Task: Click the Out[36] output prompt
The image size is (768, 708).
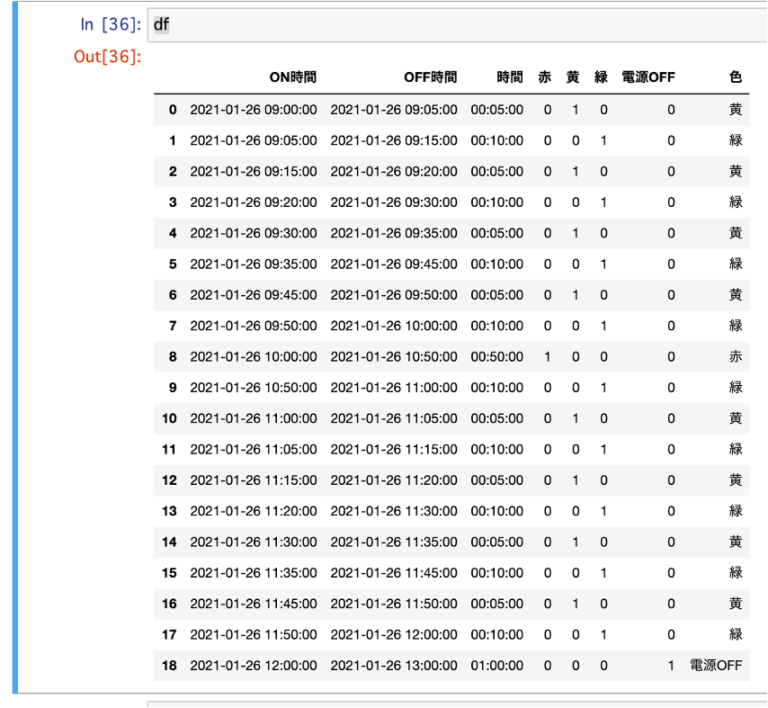Action: (107, 56)
